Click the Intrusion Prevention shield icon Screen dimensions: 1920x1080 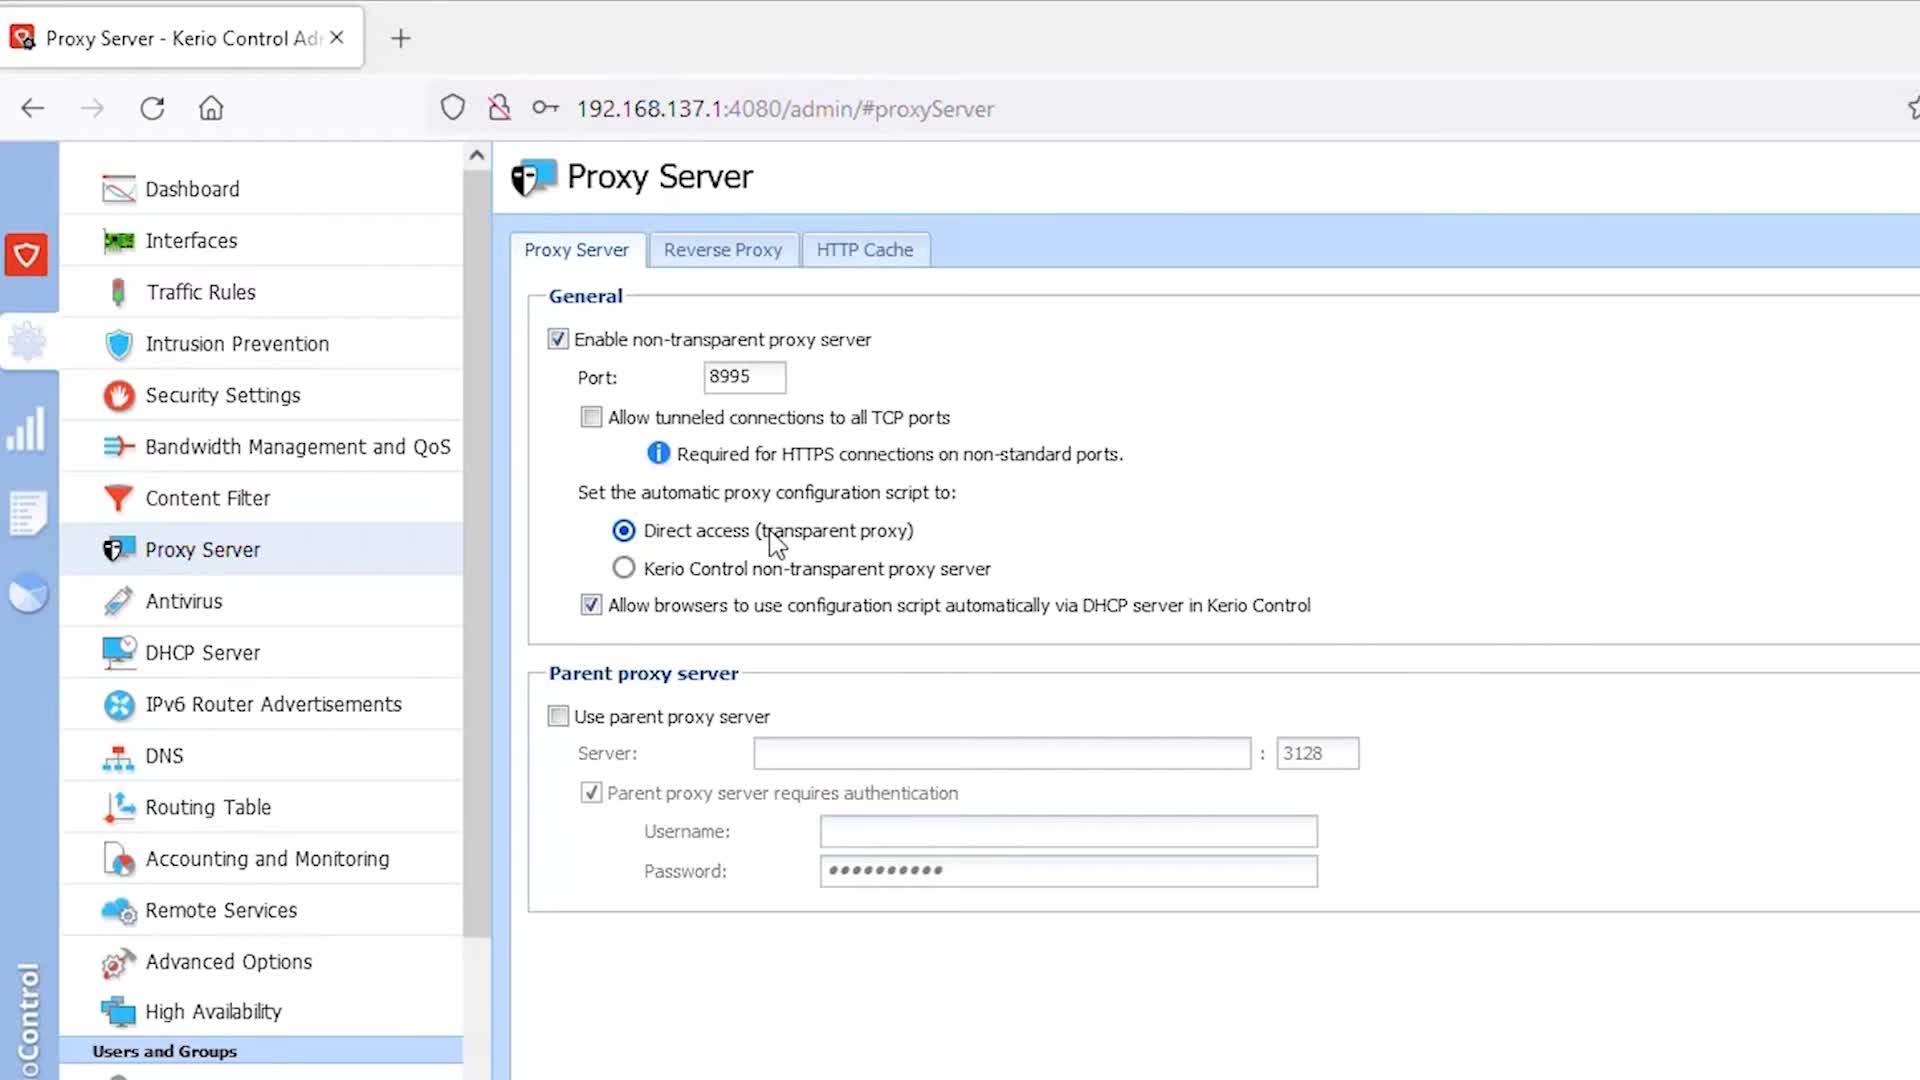point(119,344)
